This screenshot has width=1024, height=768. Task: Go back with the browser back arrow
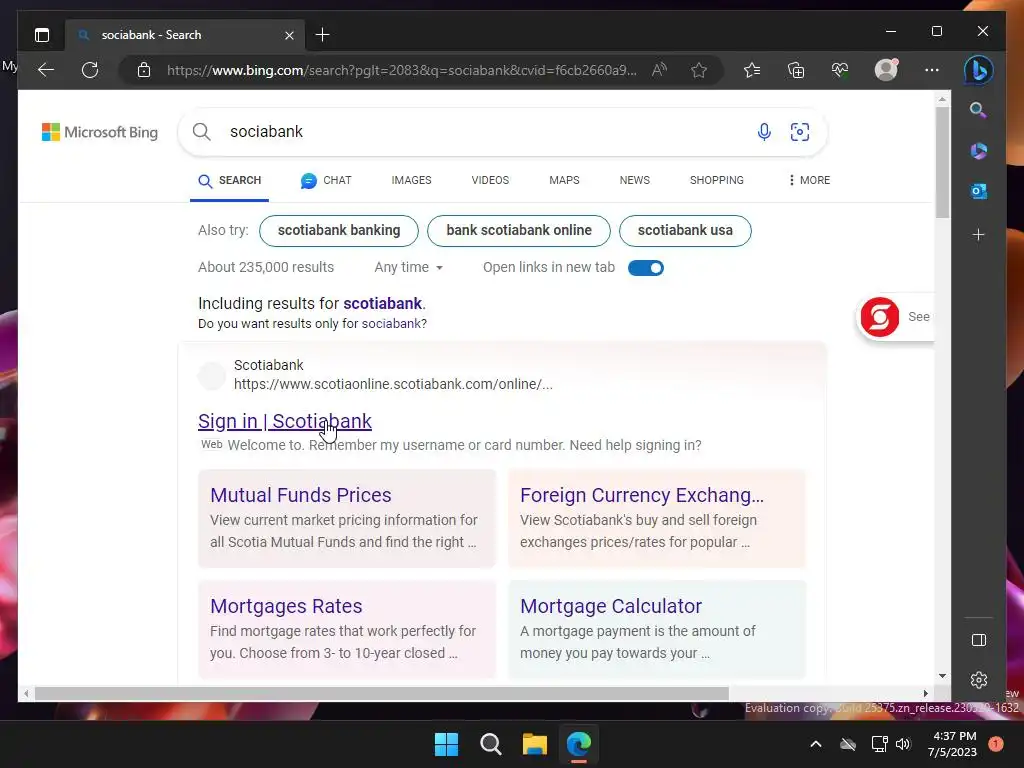(46, 70)
